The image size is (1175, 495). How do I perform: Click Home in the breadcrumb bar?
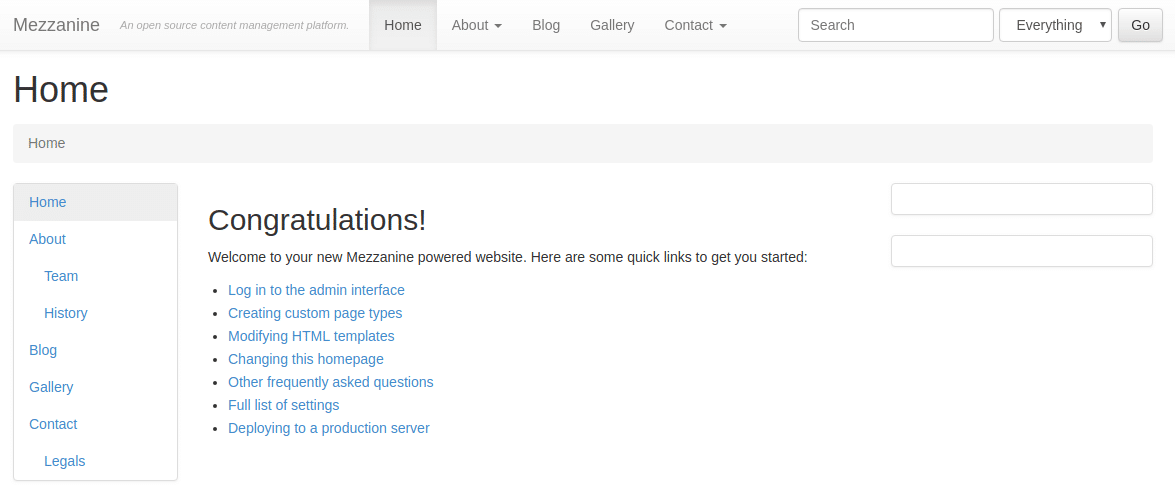point(46,143)
